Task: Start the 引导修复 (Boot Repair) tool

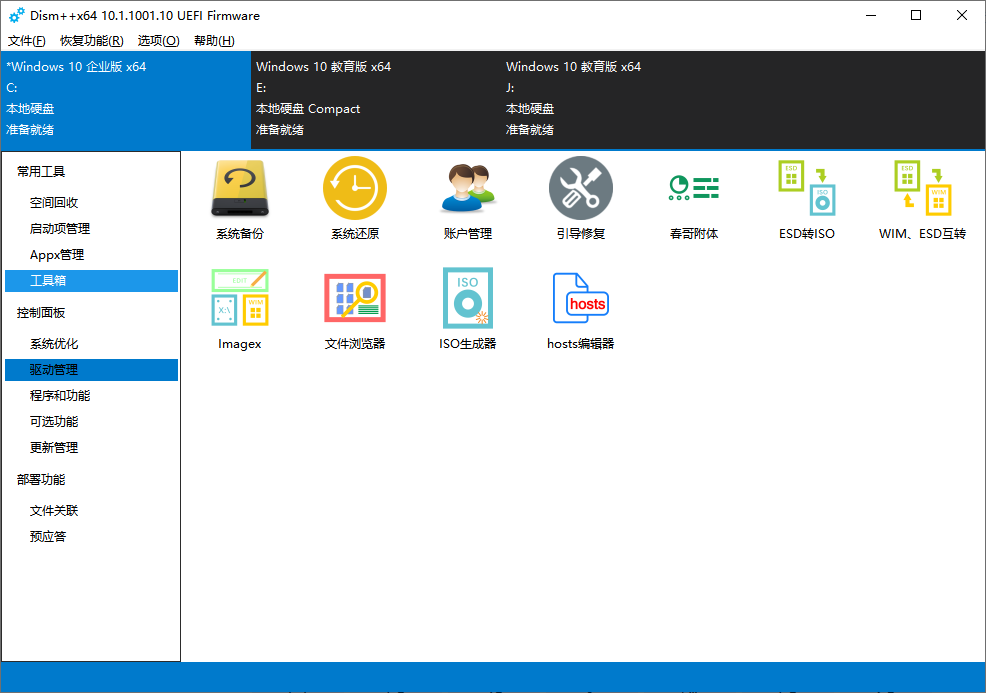Action: pyautogui.click(x=580, y=197)
